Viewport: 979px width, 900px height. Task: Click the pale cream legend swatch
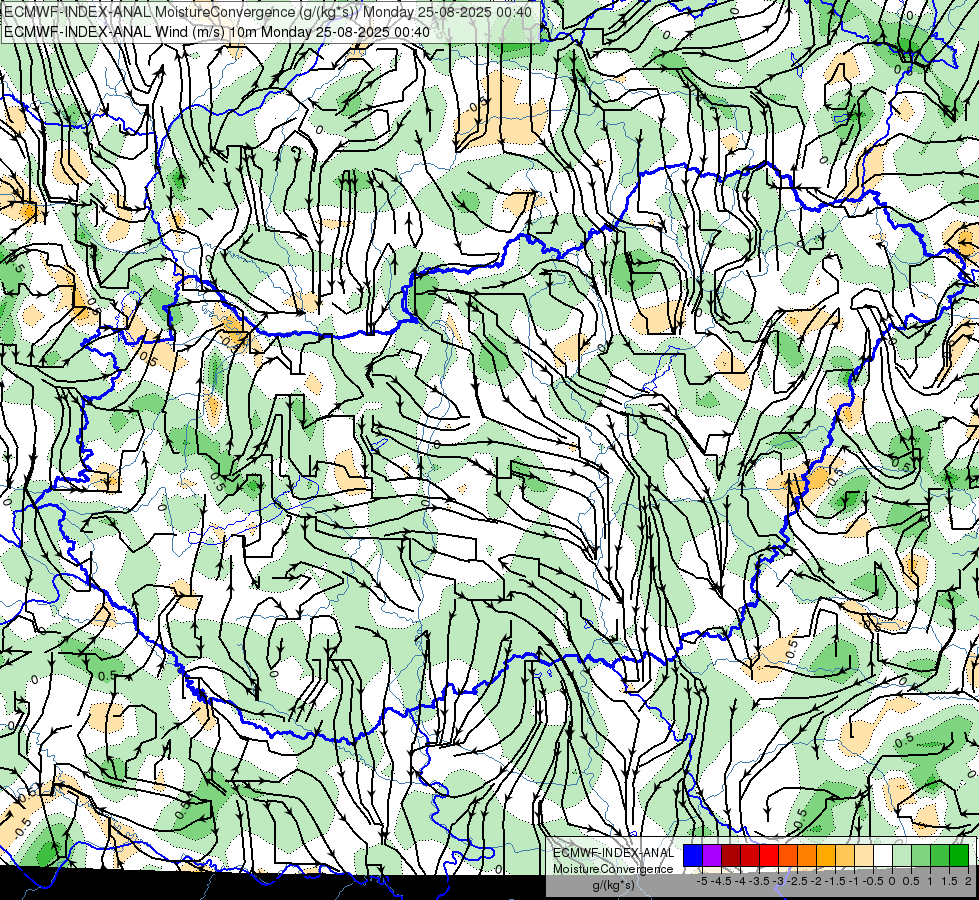coord(864,855)
